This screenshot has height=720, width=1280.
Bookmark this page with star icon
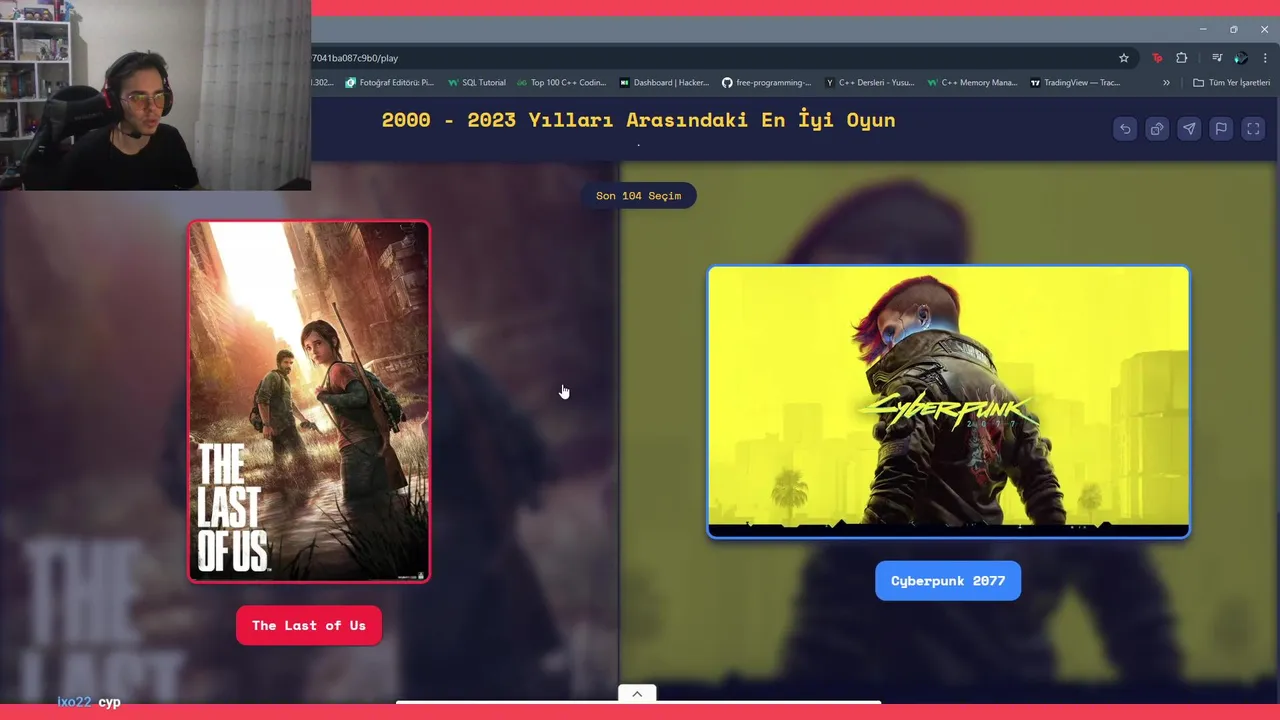[x=1124, y=58]
